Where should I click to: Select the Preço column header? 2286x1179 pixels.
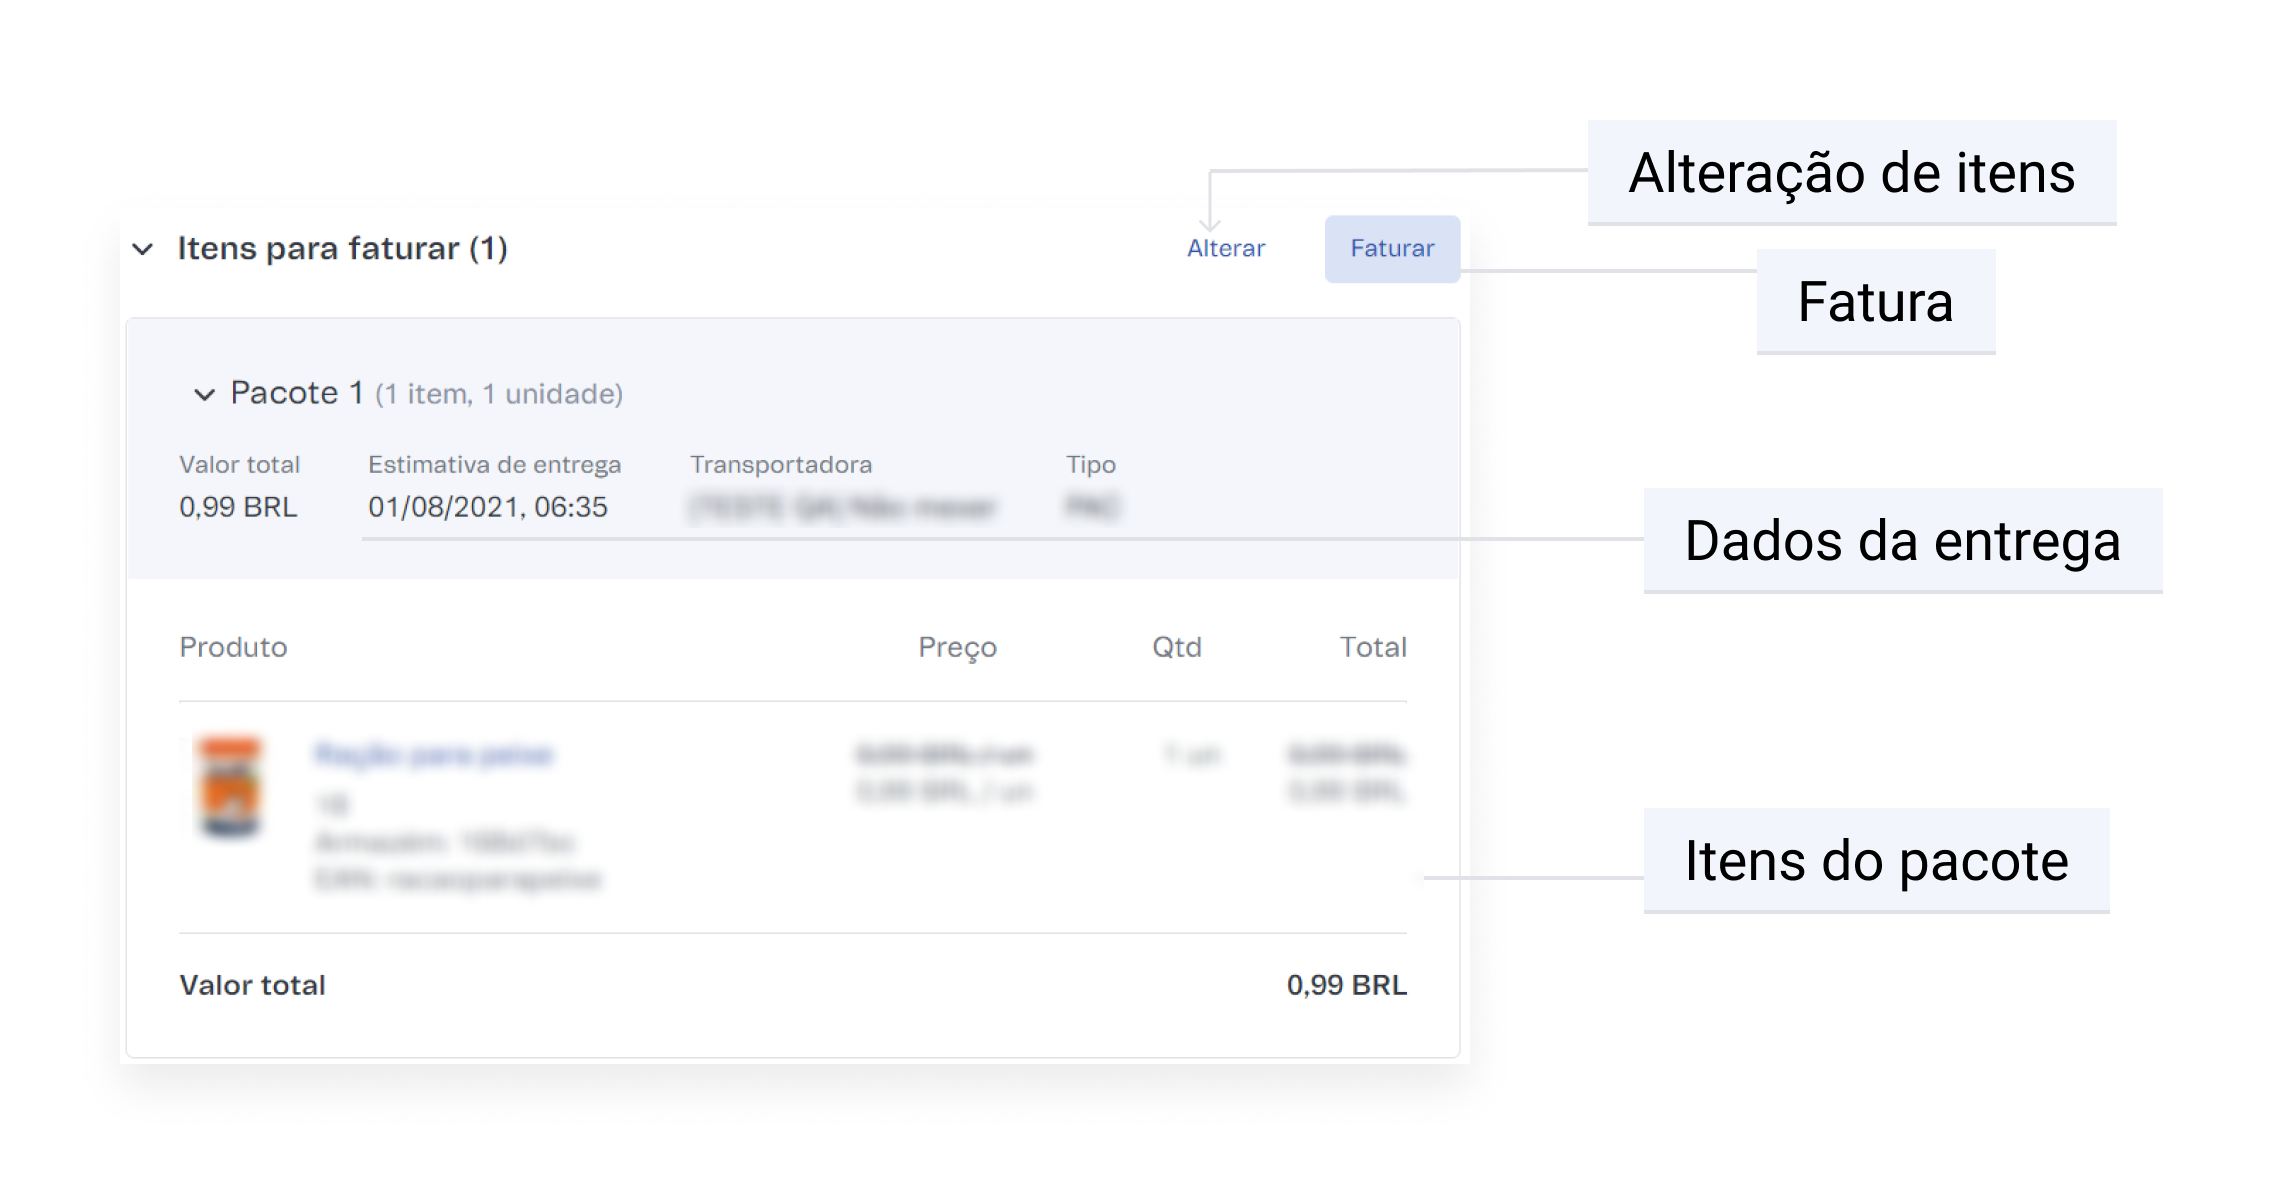(x=957, y=647)
